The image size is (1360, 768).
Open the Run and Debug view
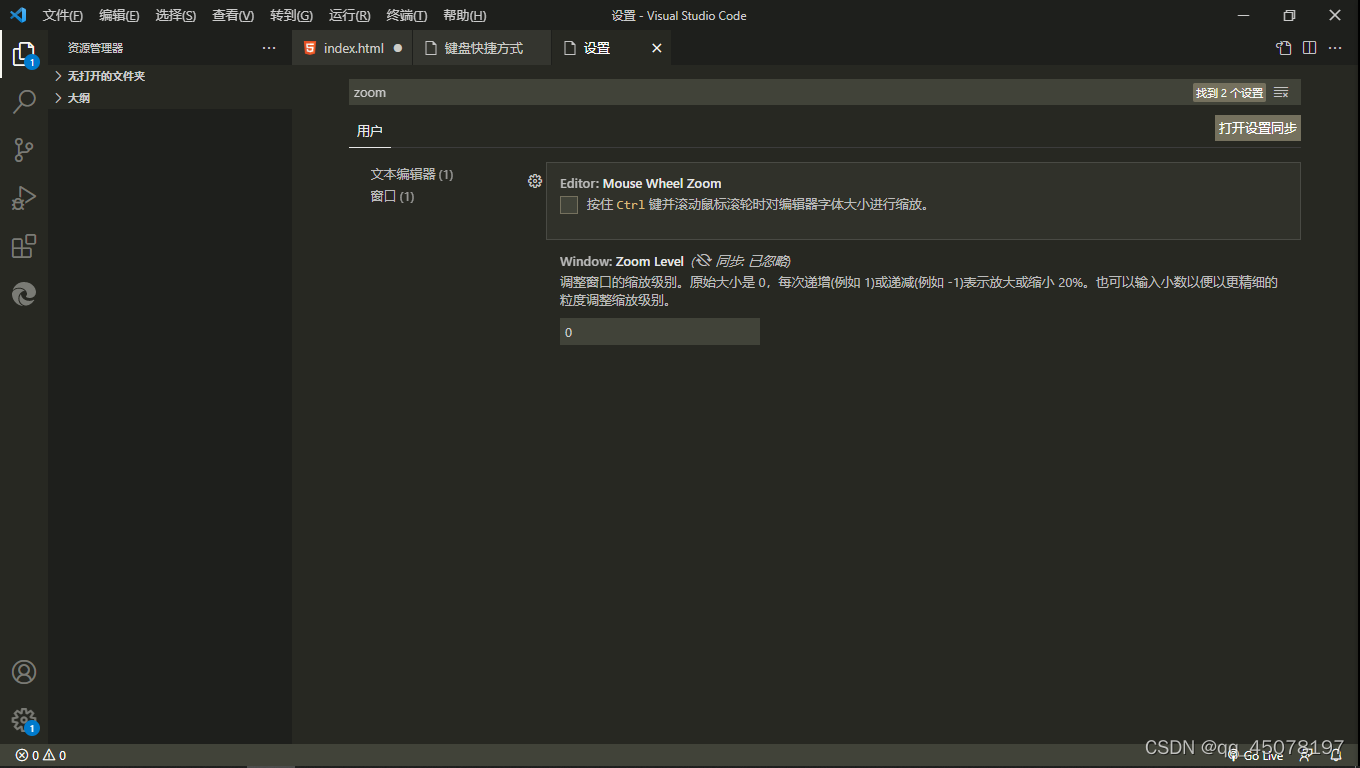click(x=24, y=198)
